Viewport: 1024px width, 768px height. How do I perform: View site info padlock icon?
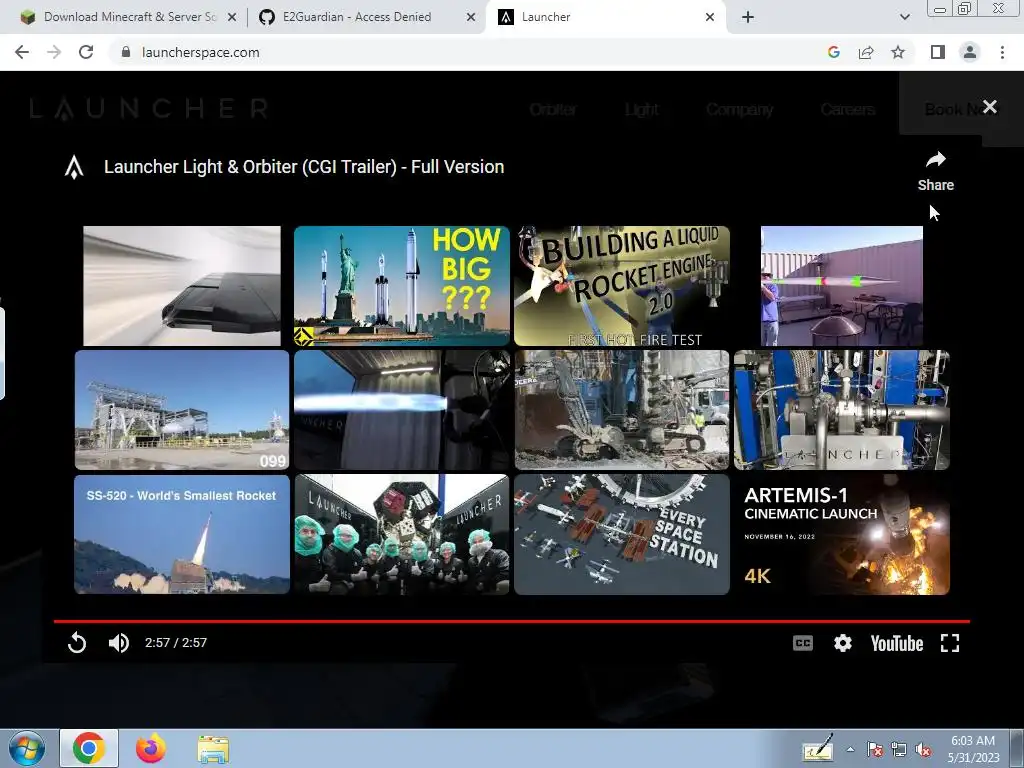pyautogui.click(x=125, y=52)
